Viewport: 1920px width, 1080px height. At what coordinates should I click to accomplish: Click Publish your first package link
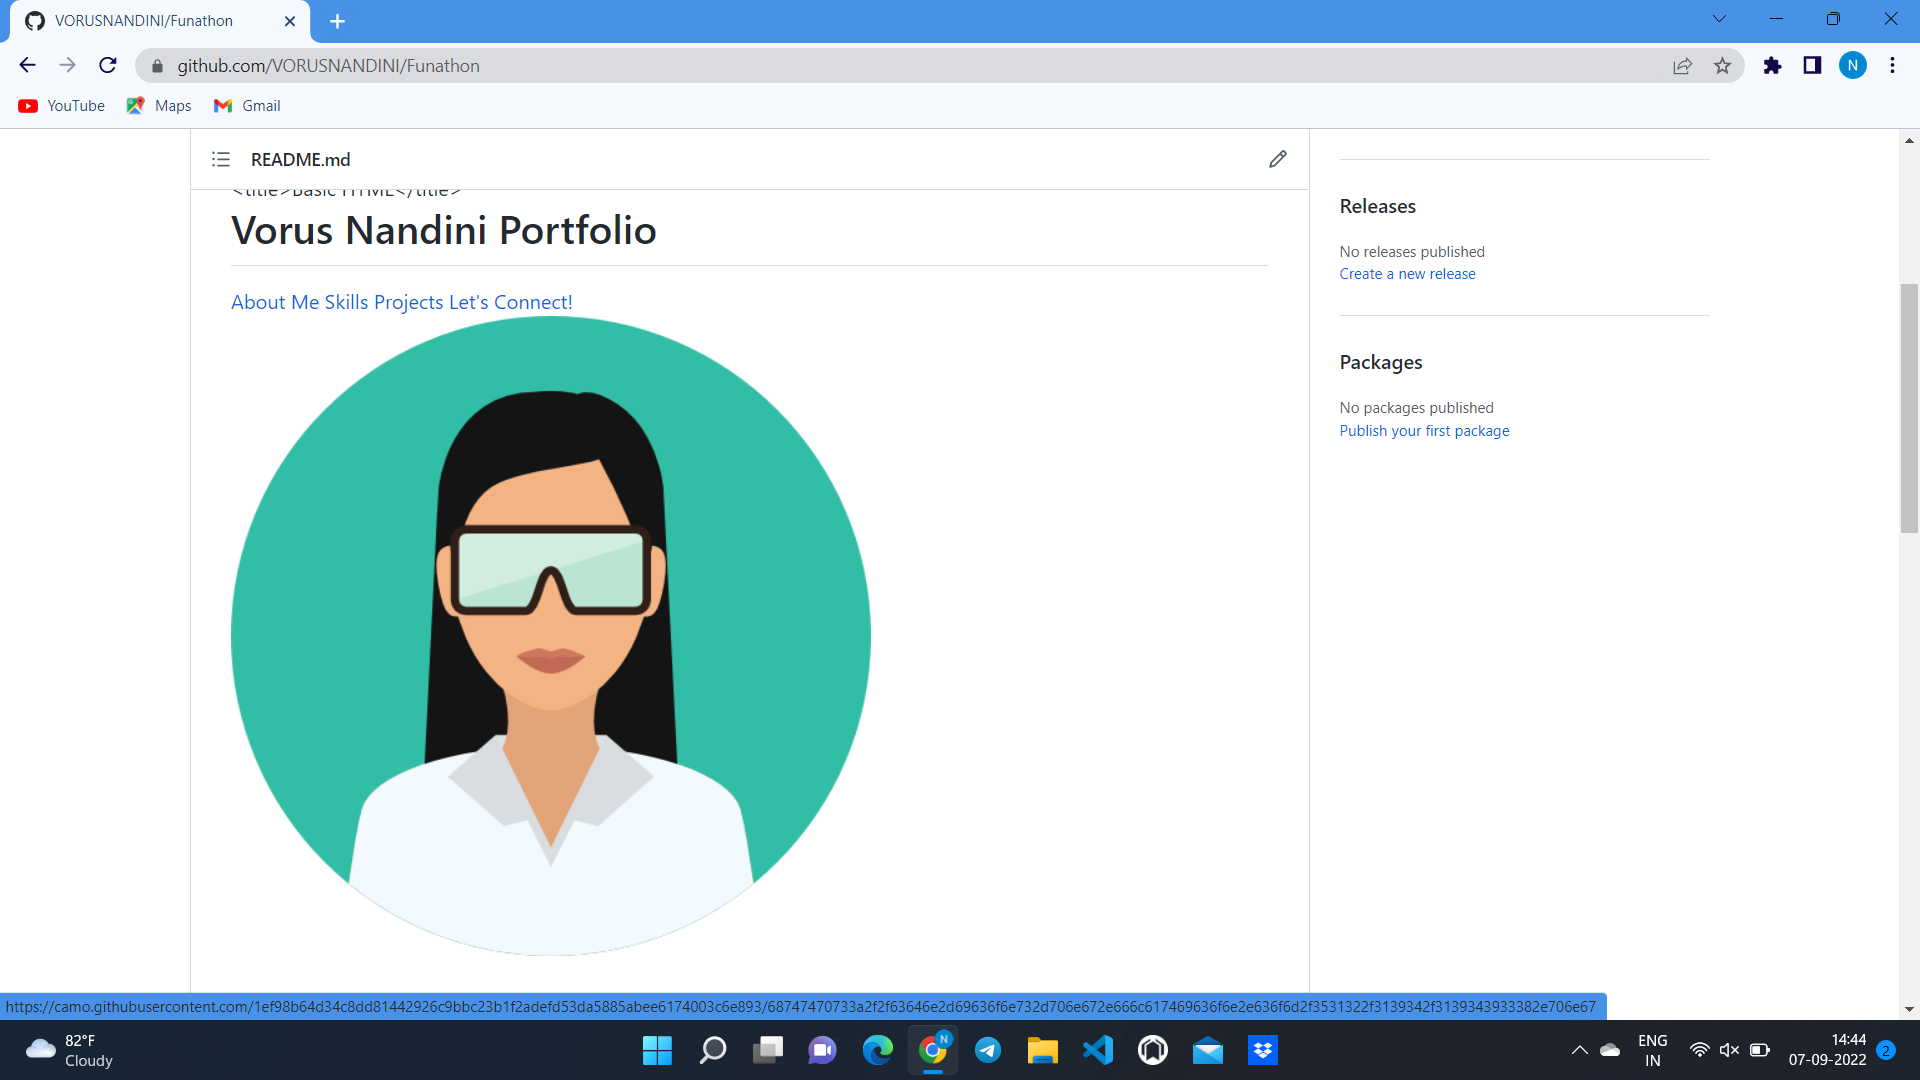1424,431
